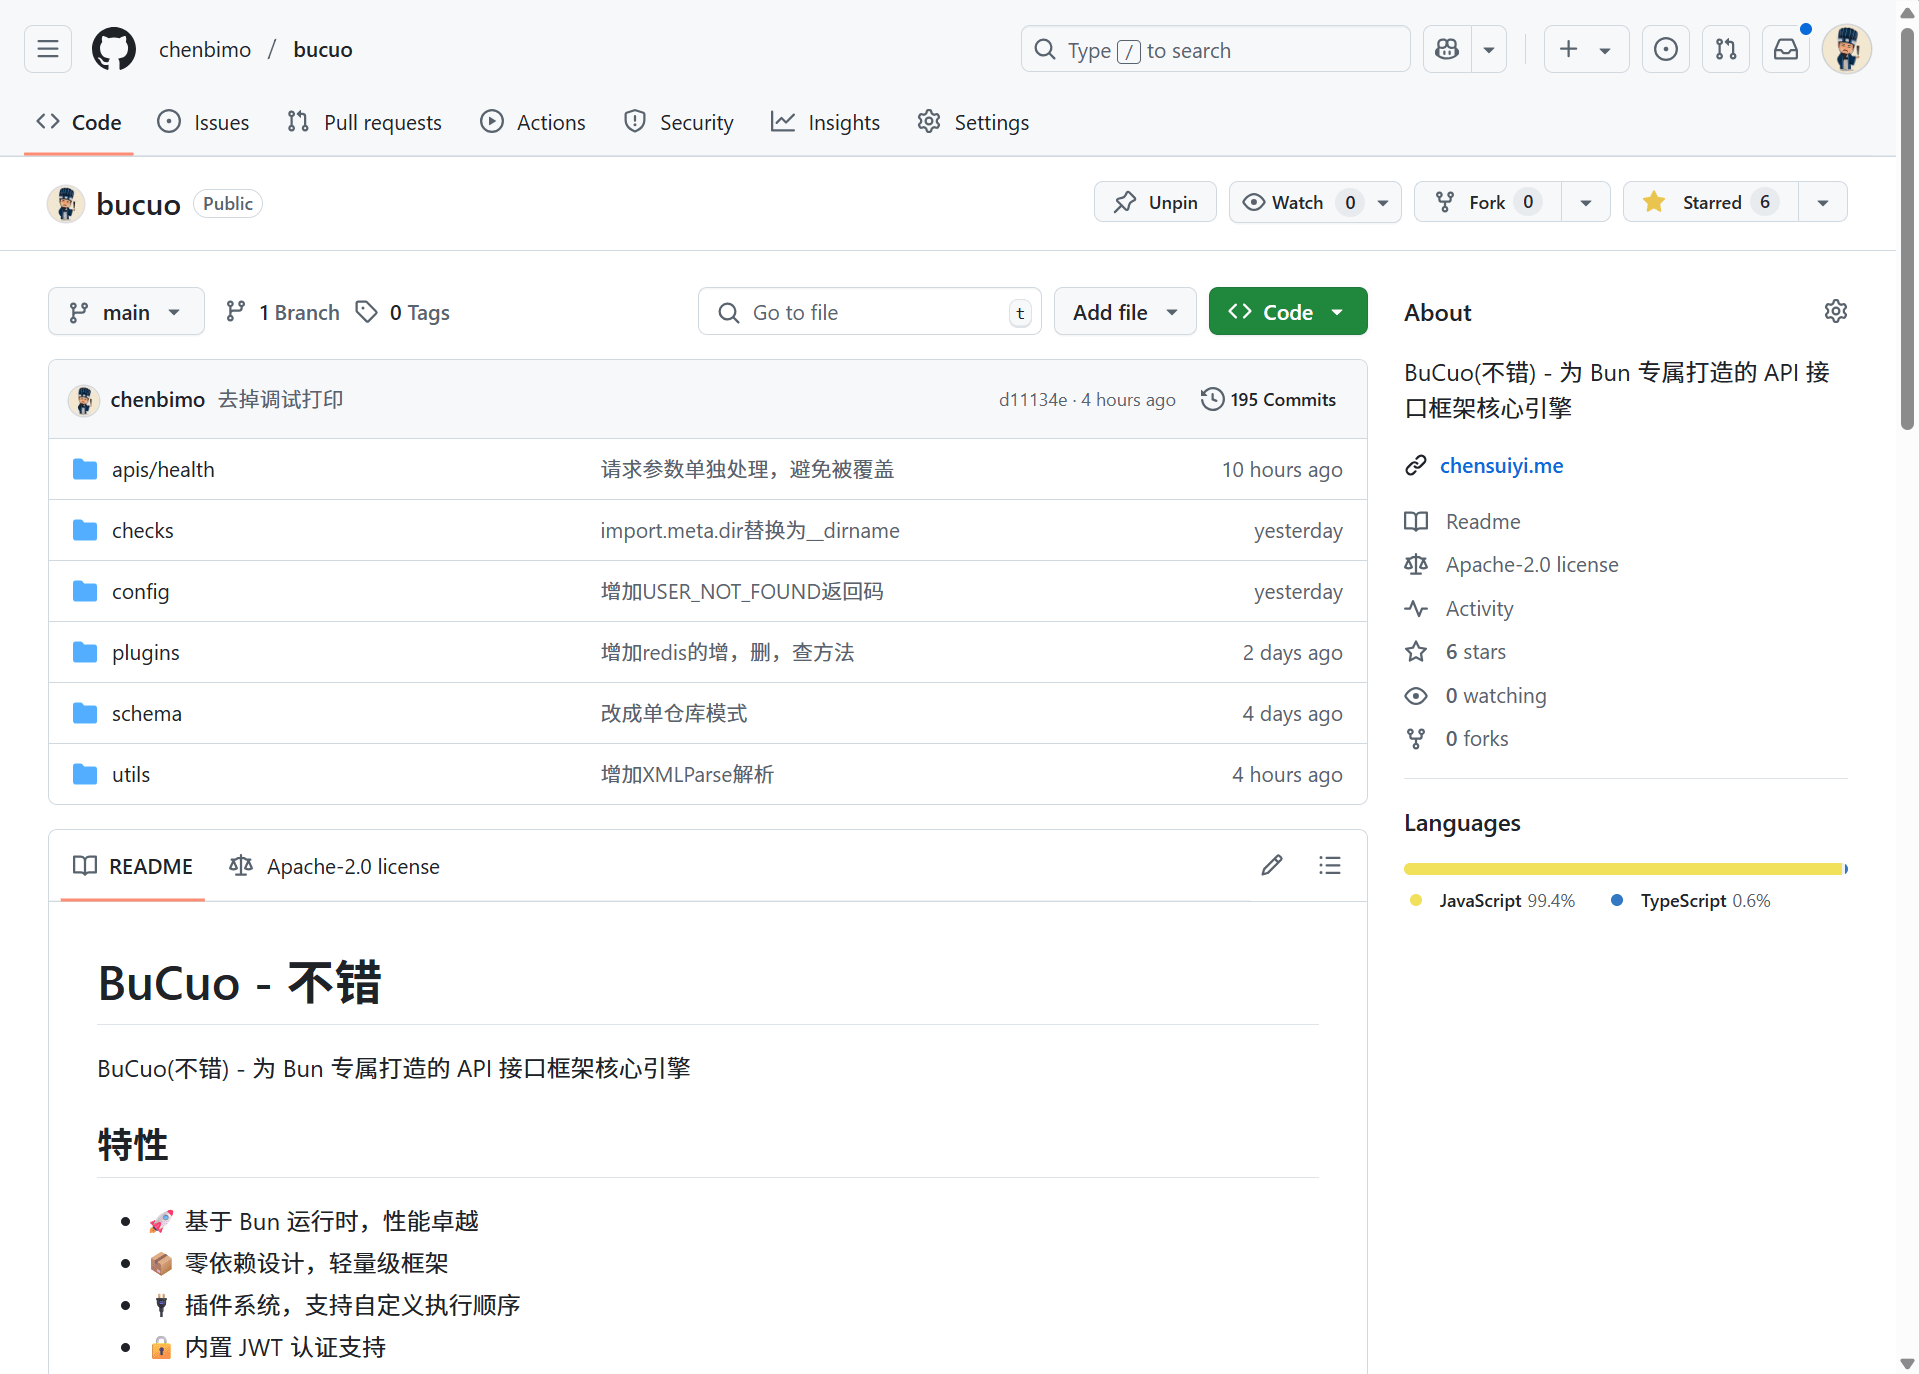Toggle the Starred button
1919x1374 pixels.
pyautogui.click(x=1711, y=202)
